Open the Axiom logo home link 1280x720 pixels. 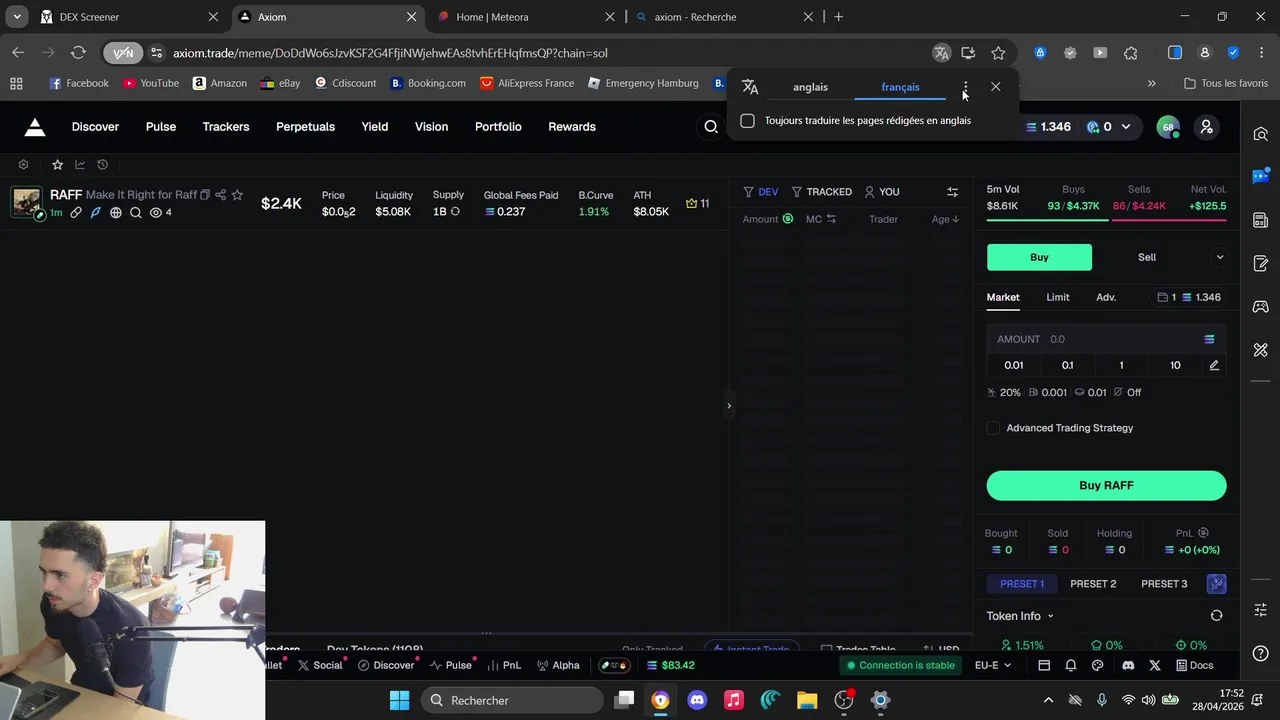tap(35, 127)
